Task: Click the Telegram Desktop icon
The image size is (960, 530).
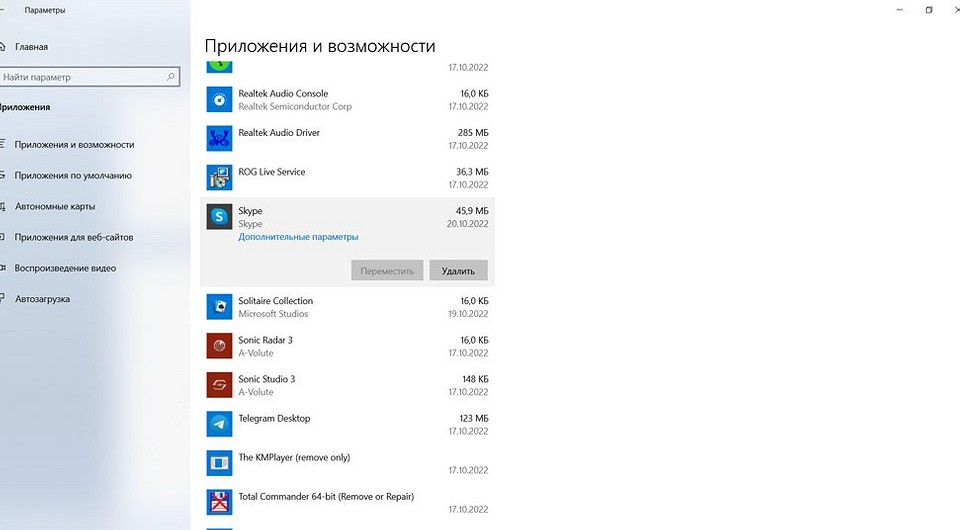Action: point(219,424)
